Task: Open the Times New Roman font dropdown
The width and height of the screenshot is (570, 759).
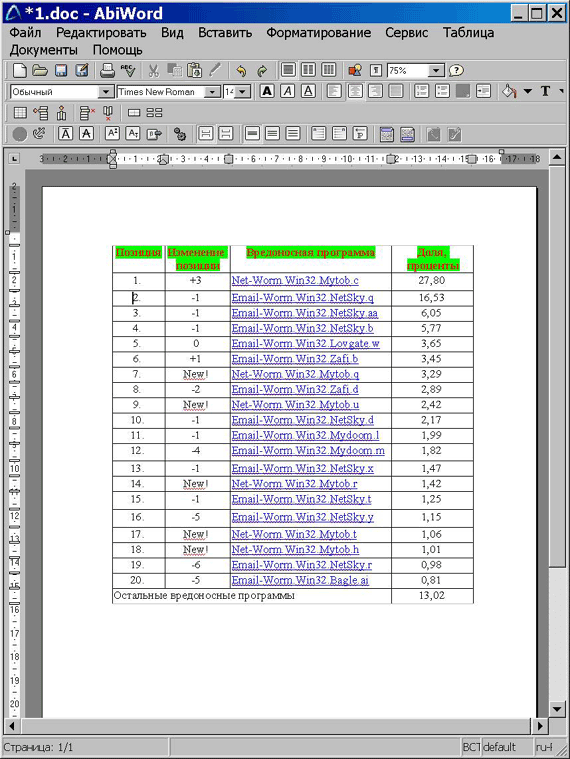Action: (x=211, y=91)
